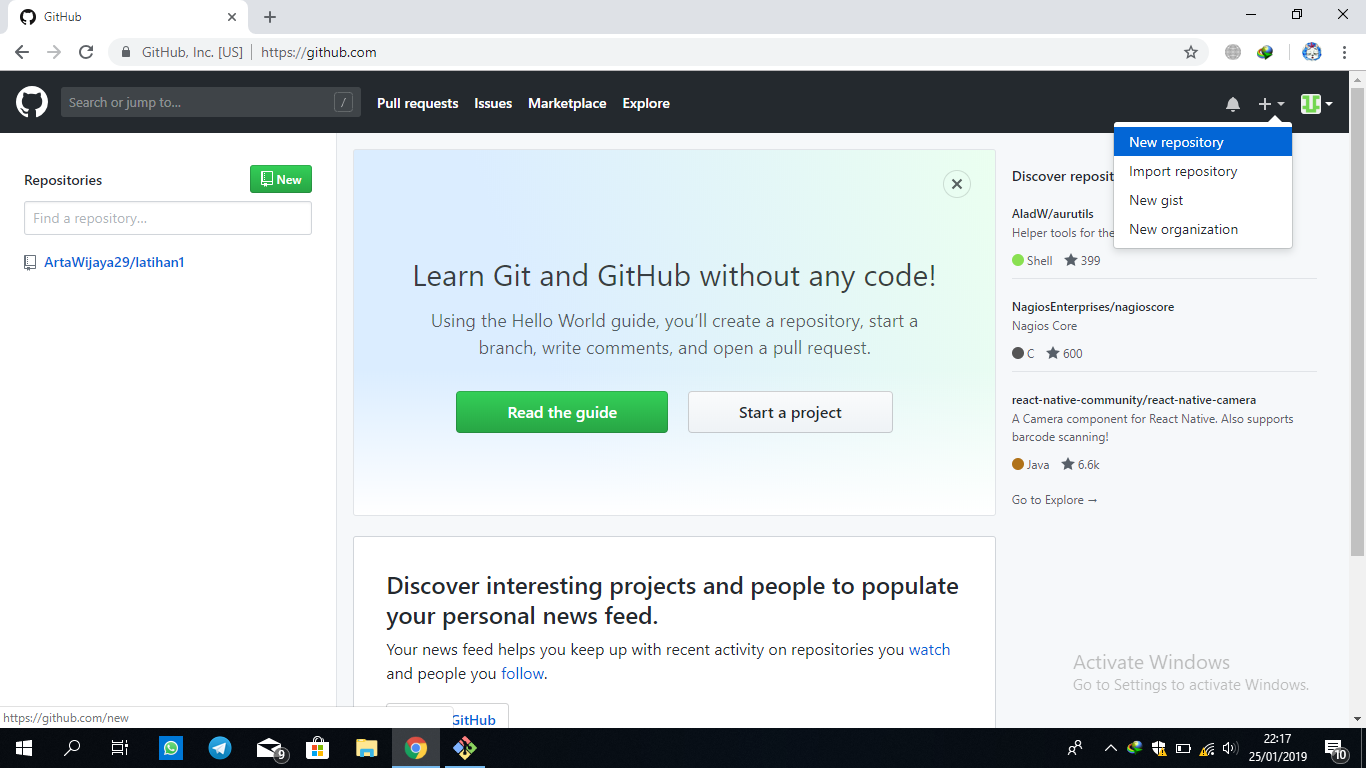Reload the page with the refresh icon

click(x=86, y=52)
